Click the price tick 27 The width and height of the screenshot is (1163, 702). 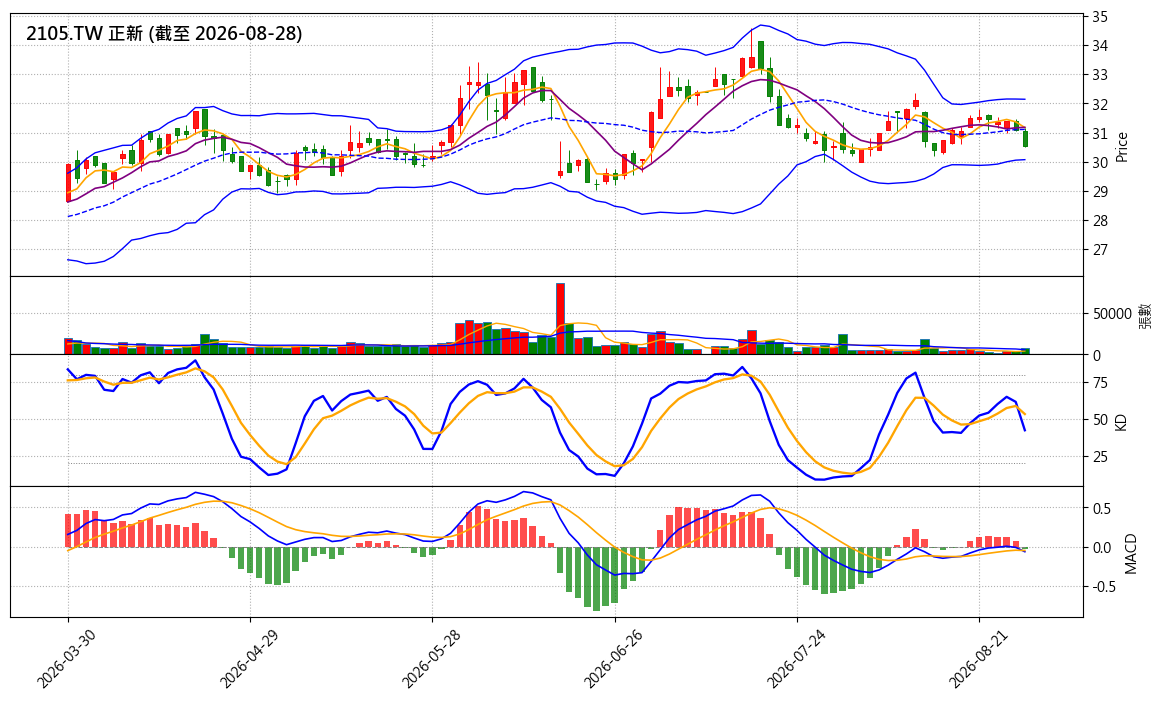(1100, 250)
